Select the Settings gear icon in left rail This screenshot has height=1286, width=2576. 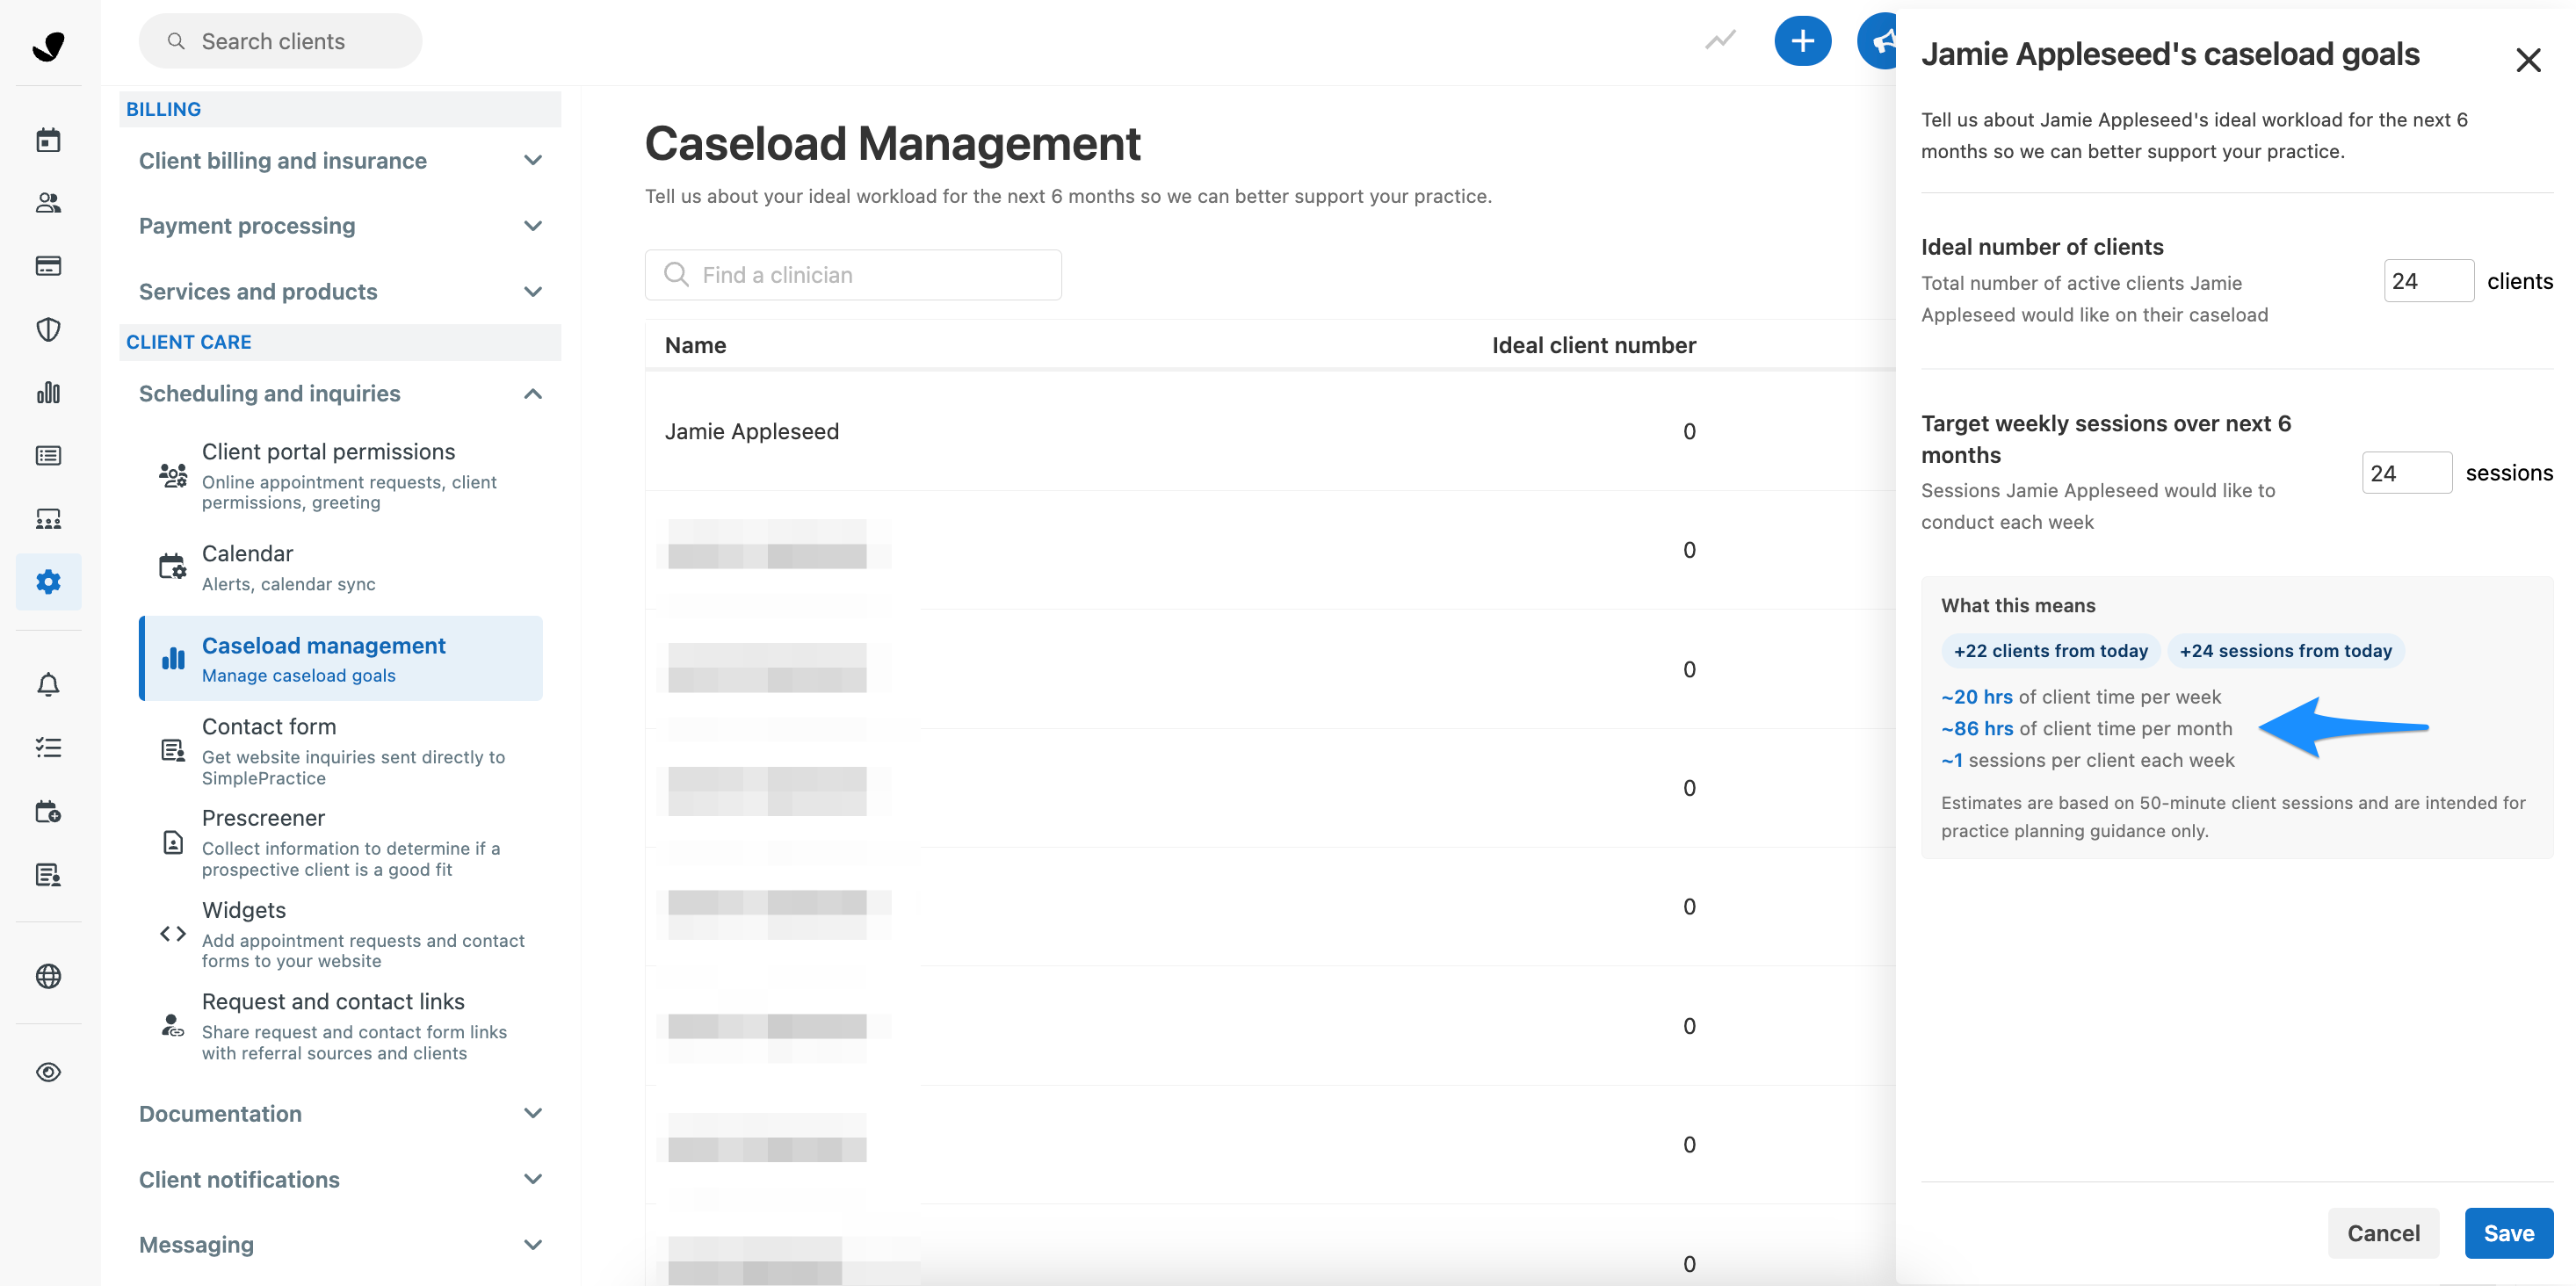[48, 582]
